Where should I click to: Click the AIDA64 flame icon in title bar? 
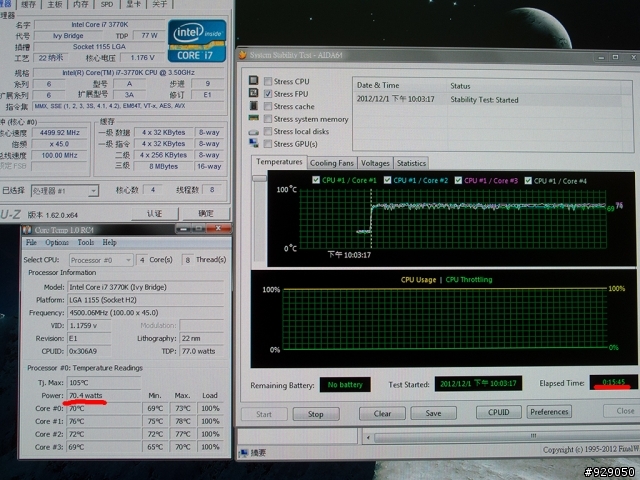[242, 55]
